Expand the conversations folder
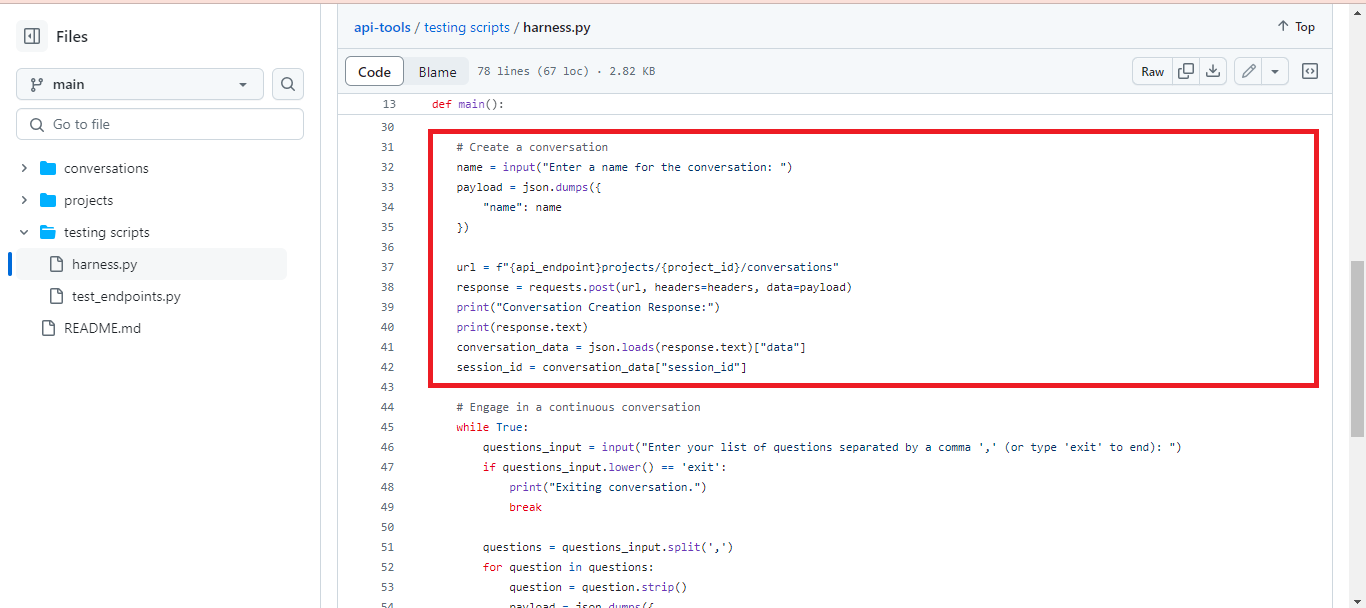Viewport: 1366px width, 608px height. 25,168
